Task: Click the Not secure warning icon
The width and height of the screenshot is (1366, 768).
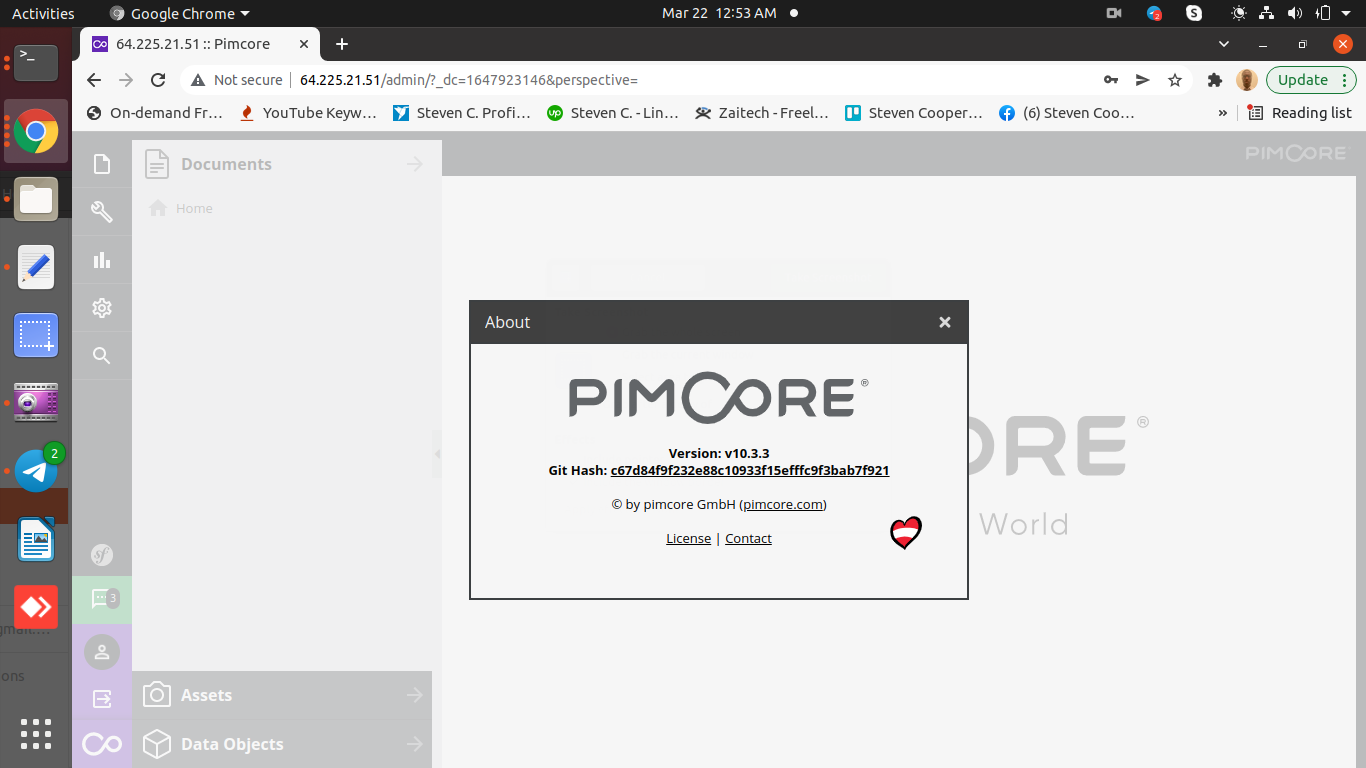Action: 198,80
